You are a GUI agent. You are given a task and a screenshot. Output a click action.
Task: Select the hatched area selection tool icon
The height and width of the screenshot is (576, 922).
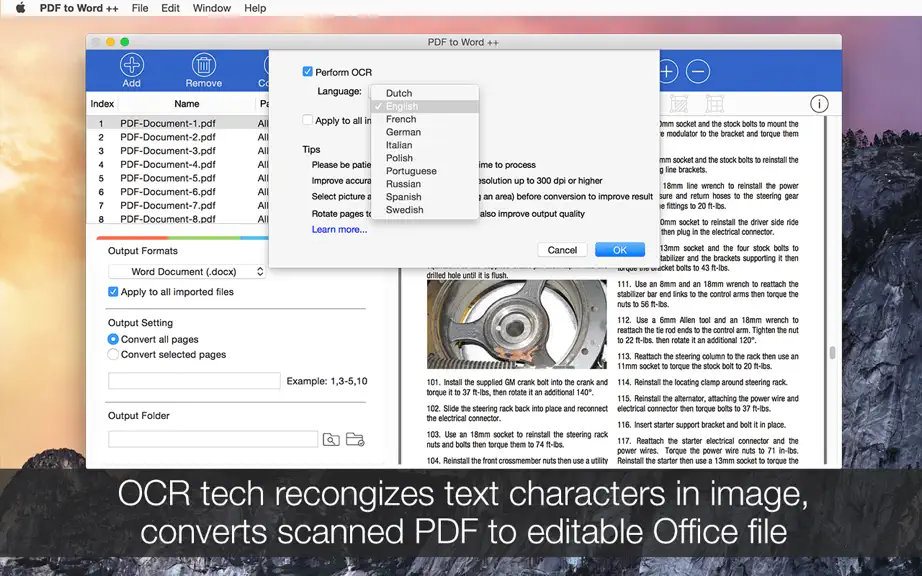pos(679,104)
